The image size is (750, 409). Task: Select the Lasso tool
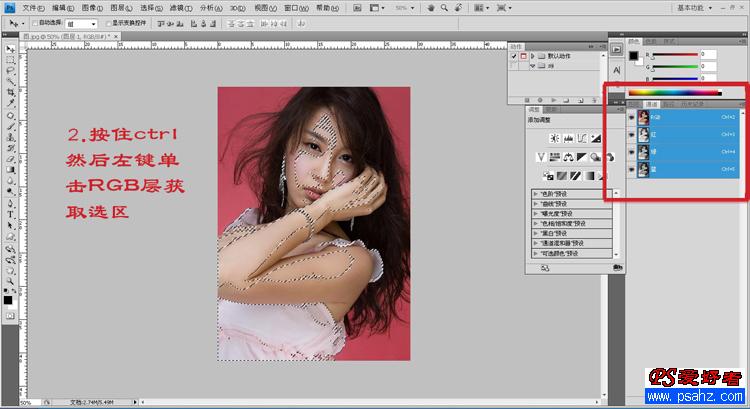pos(10,71)
